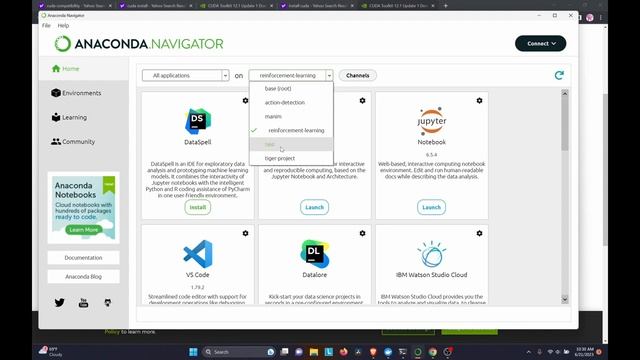Click the Datalore application logo
Viewport: 640px width, 360px height.
point(315,254)
